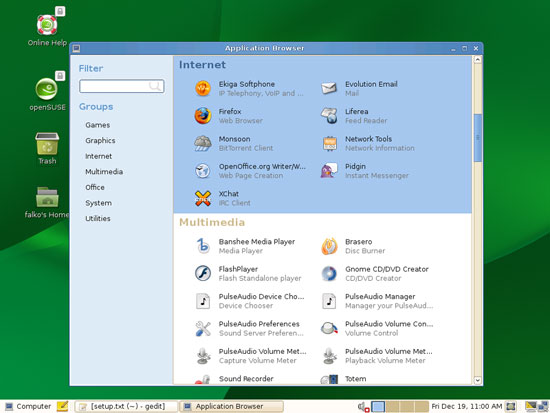Viewport: 550px width, 413px height.
Task: Click the display tray icon beside the clock
Action: (511, 406)
